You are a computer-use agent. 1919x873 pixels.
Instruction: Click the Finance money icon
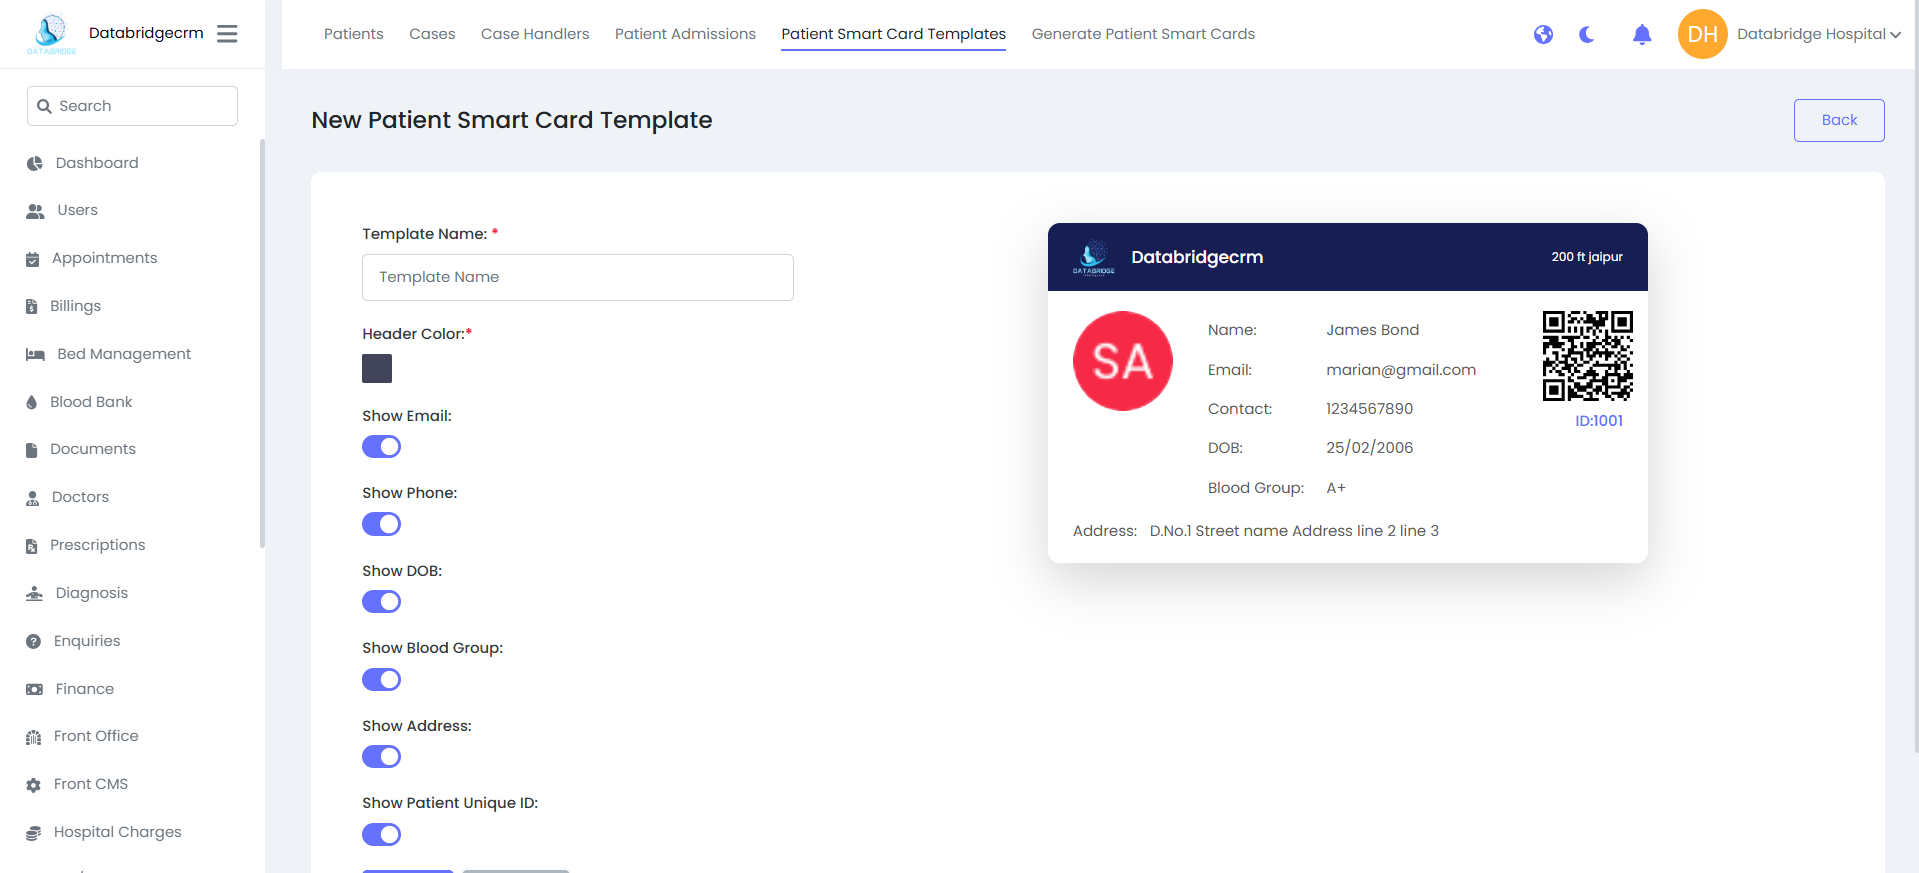pyautogui.click(x=35, y=689)
